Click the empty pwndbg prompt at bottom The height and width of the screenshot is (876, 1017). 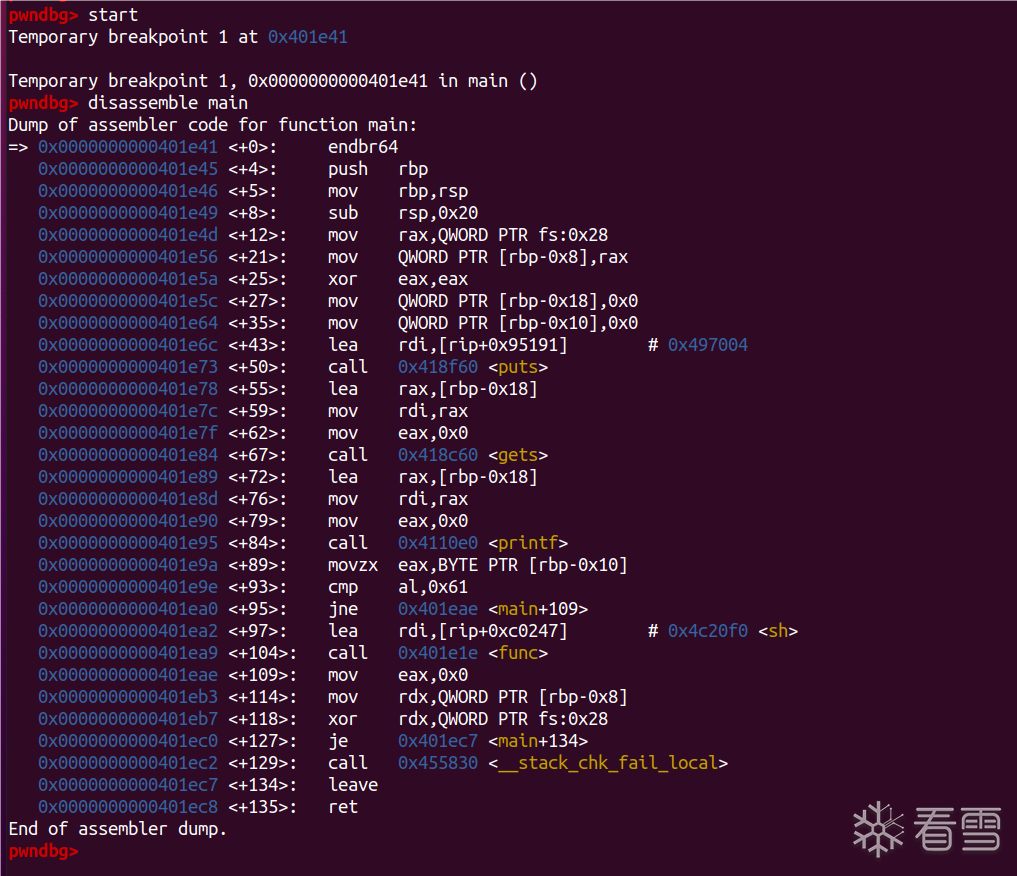42,851
